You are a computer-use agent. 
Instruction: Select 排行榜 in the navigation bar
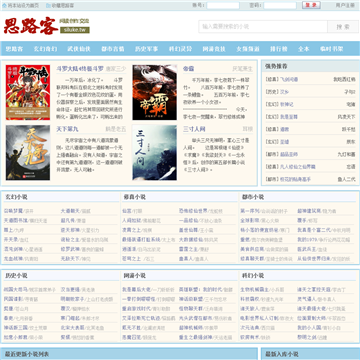(279, 49)
